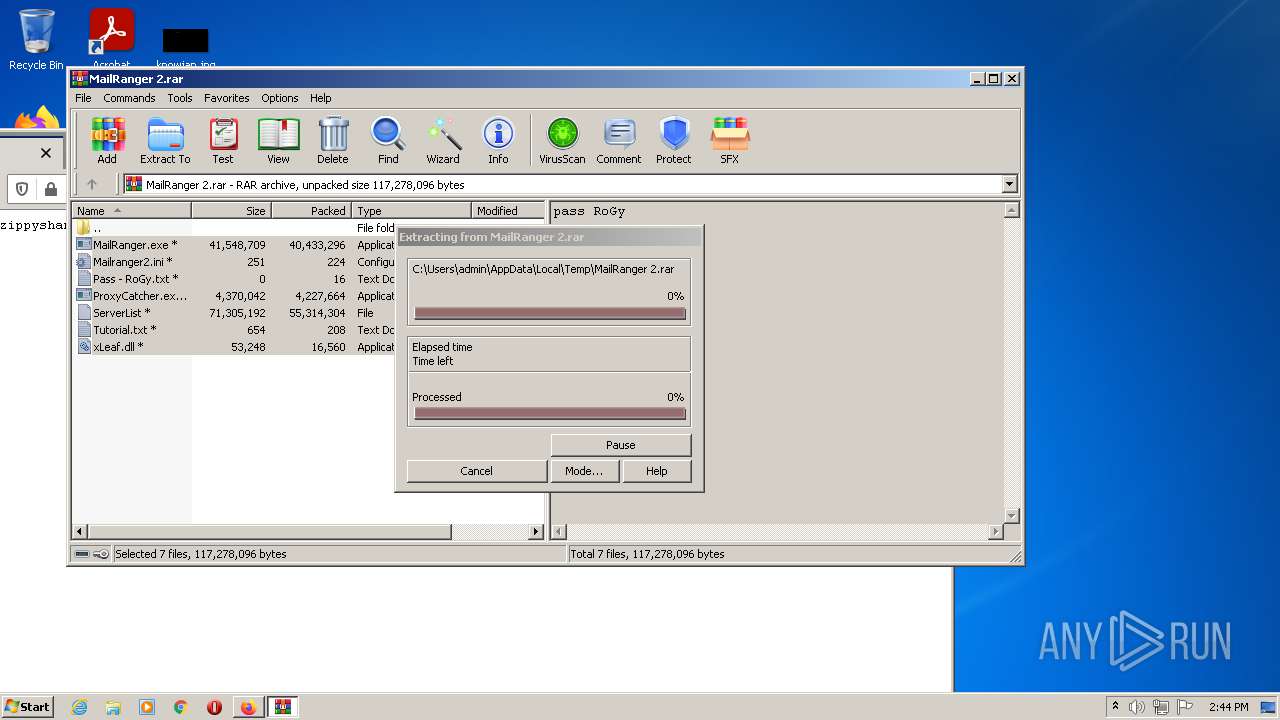
Task: Open the Comment toolbar icon
Action: coord(619,140)
